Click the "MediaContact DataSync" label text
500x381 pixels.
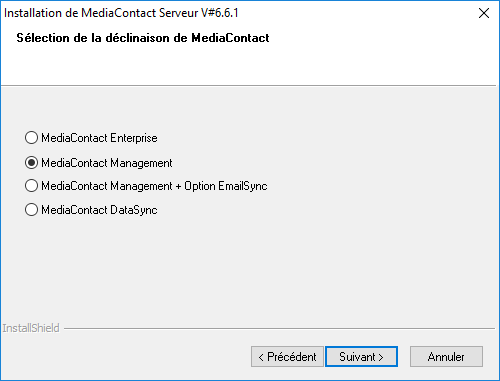[99, 210]
